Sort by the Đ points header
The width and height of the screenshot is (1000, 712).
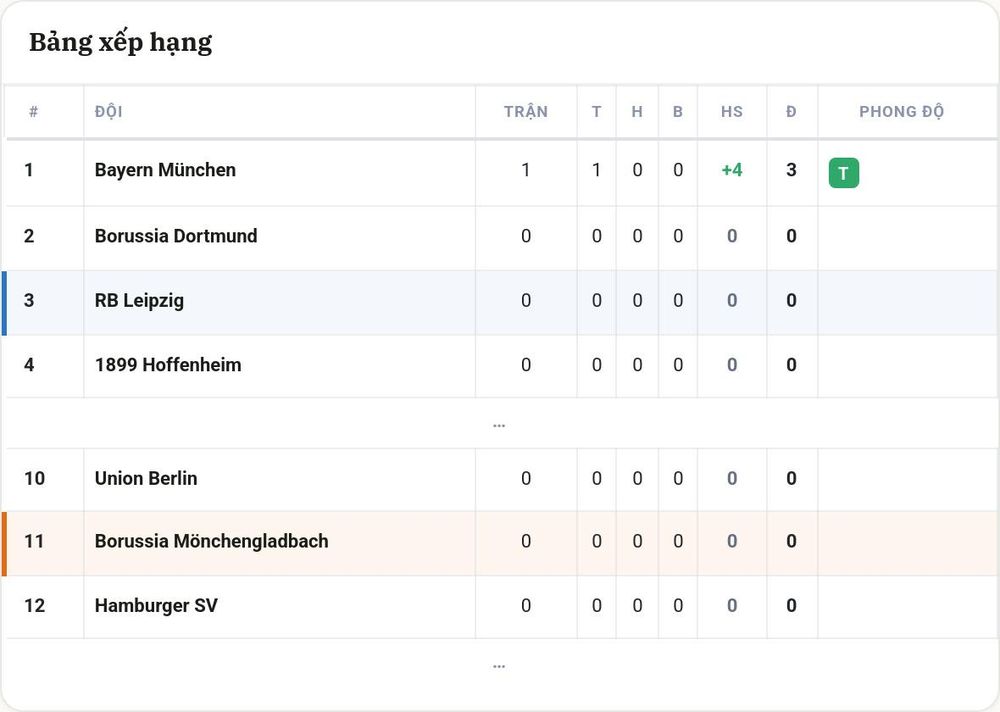tap(791, 112)
